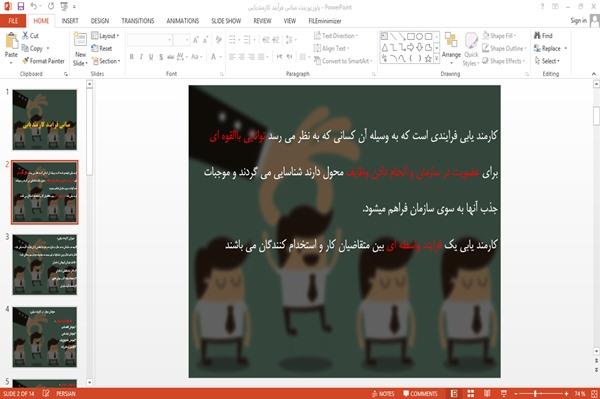Open Comments pane from status bar
This screenshot has width=600, height=399.
420,394
